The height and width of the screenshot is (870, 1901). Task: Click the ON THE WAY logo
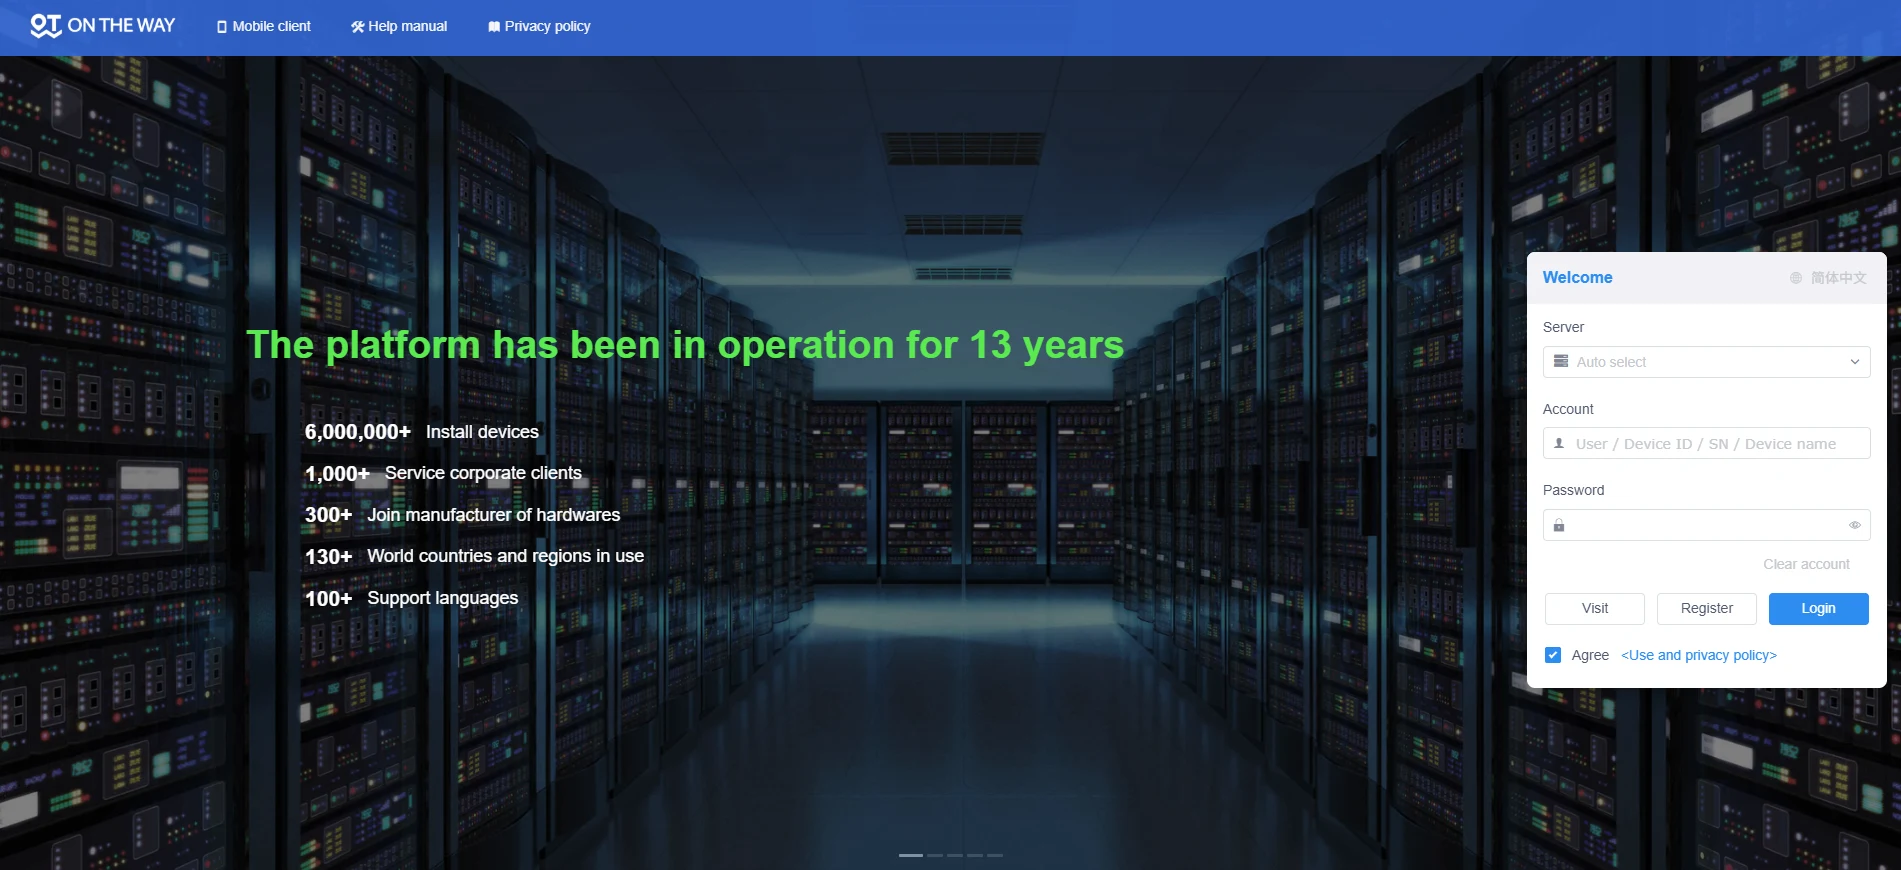click(x=102, y=26)
